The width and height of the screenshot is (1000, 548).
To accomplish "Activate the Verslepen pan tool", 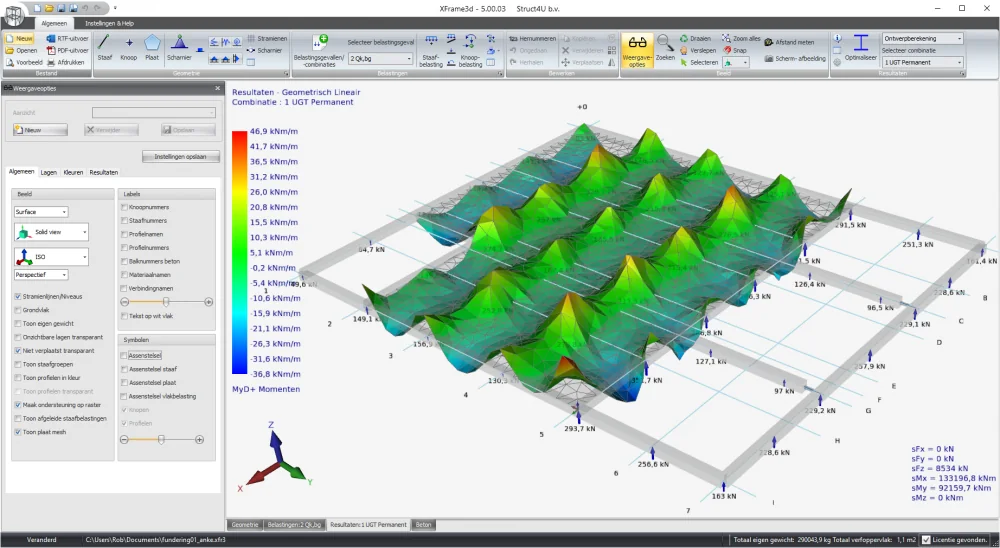I will coord(698,50).
